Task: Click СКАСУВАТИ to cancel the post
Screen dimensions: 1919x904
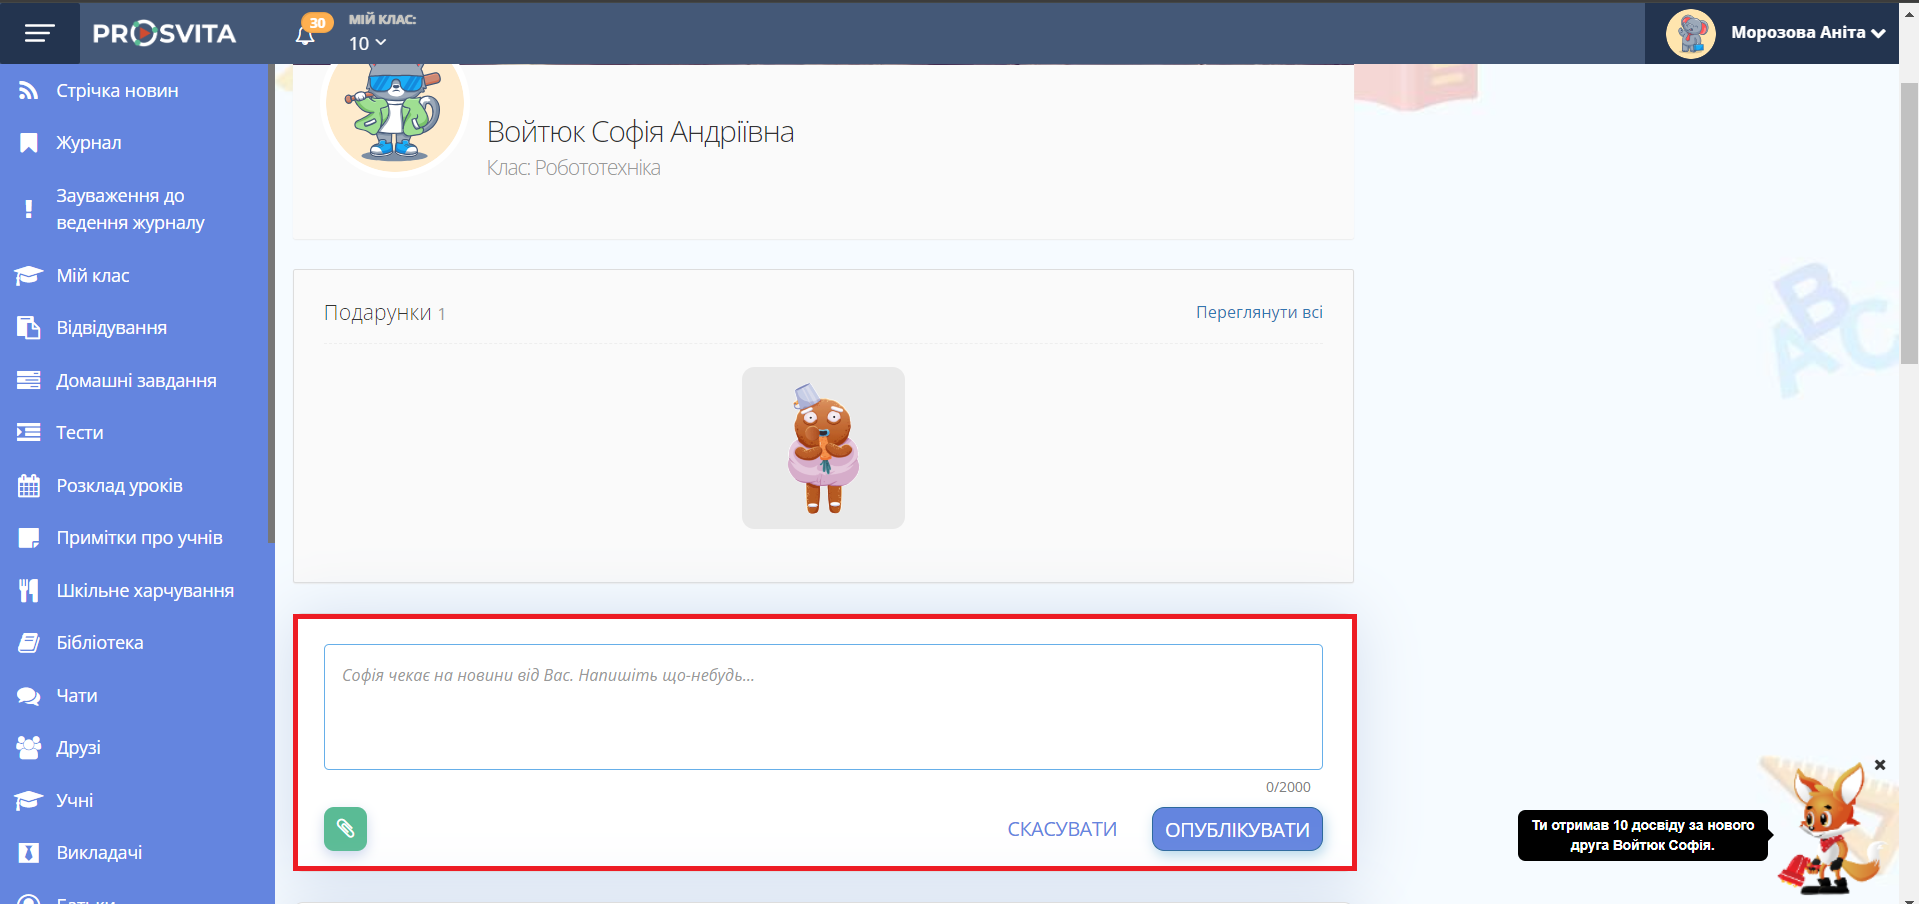Action: click(1061, 829)
